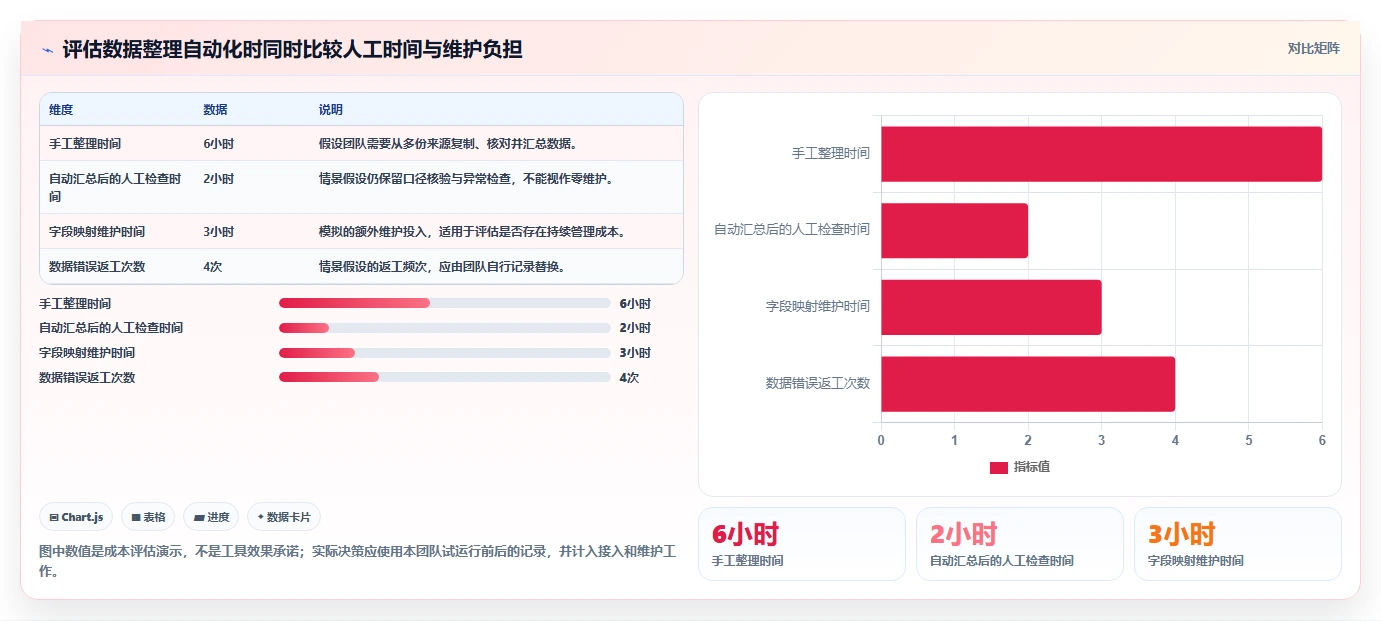
Task: Click the 说明 column header
Action: 331,110
